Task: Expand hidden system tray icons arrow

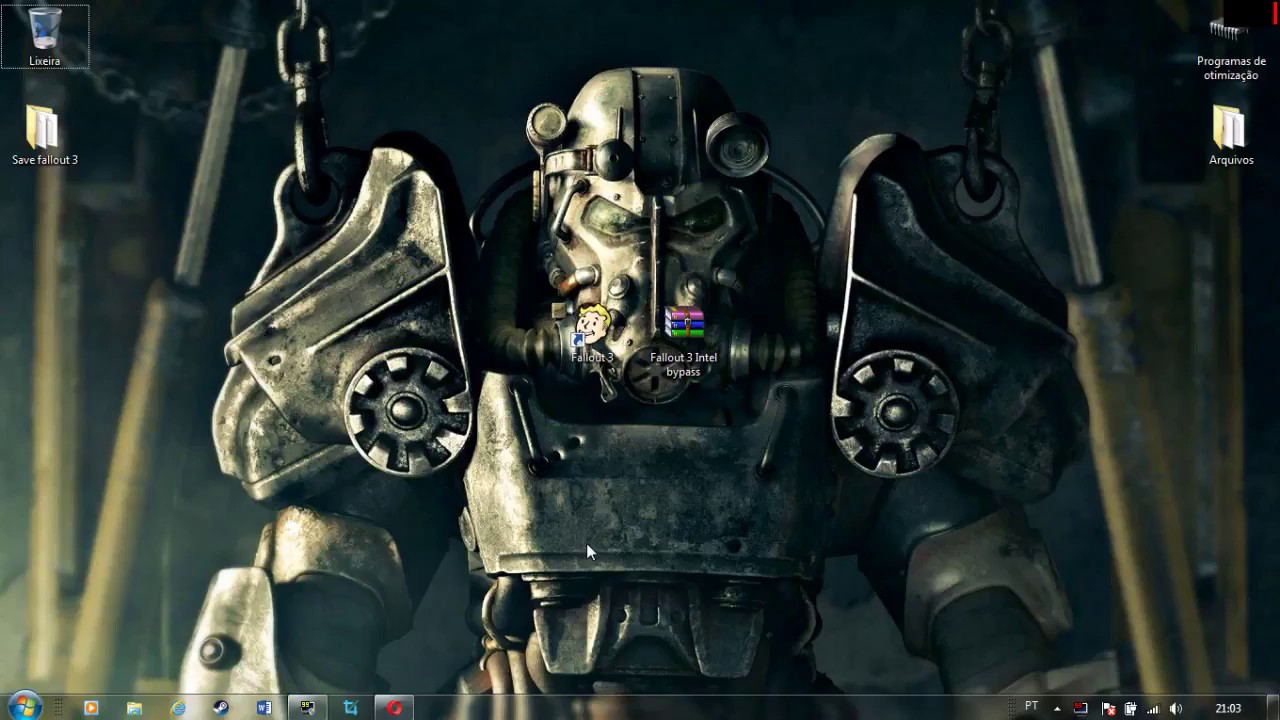Action: [1057, 708]
